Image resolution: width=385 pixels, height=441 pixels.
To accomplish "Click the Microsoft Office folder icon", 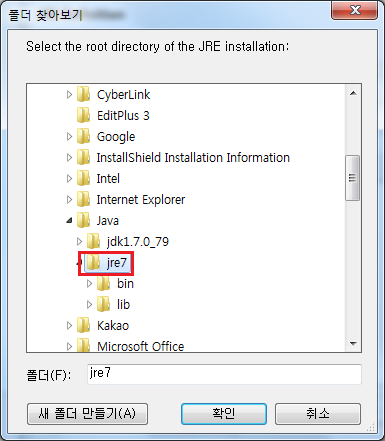I will click(x=83, y=346).
